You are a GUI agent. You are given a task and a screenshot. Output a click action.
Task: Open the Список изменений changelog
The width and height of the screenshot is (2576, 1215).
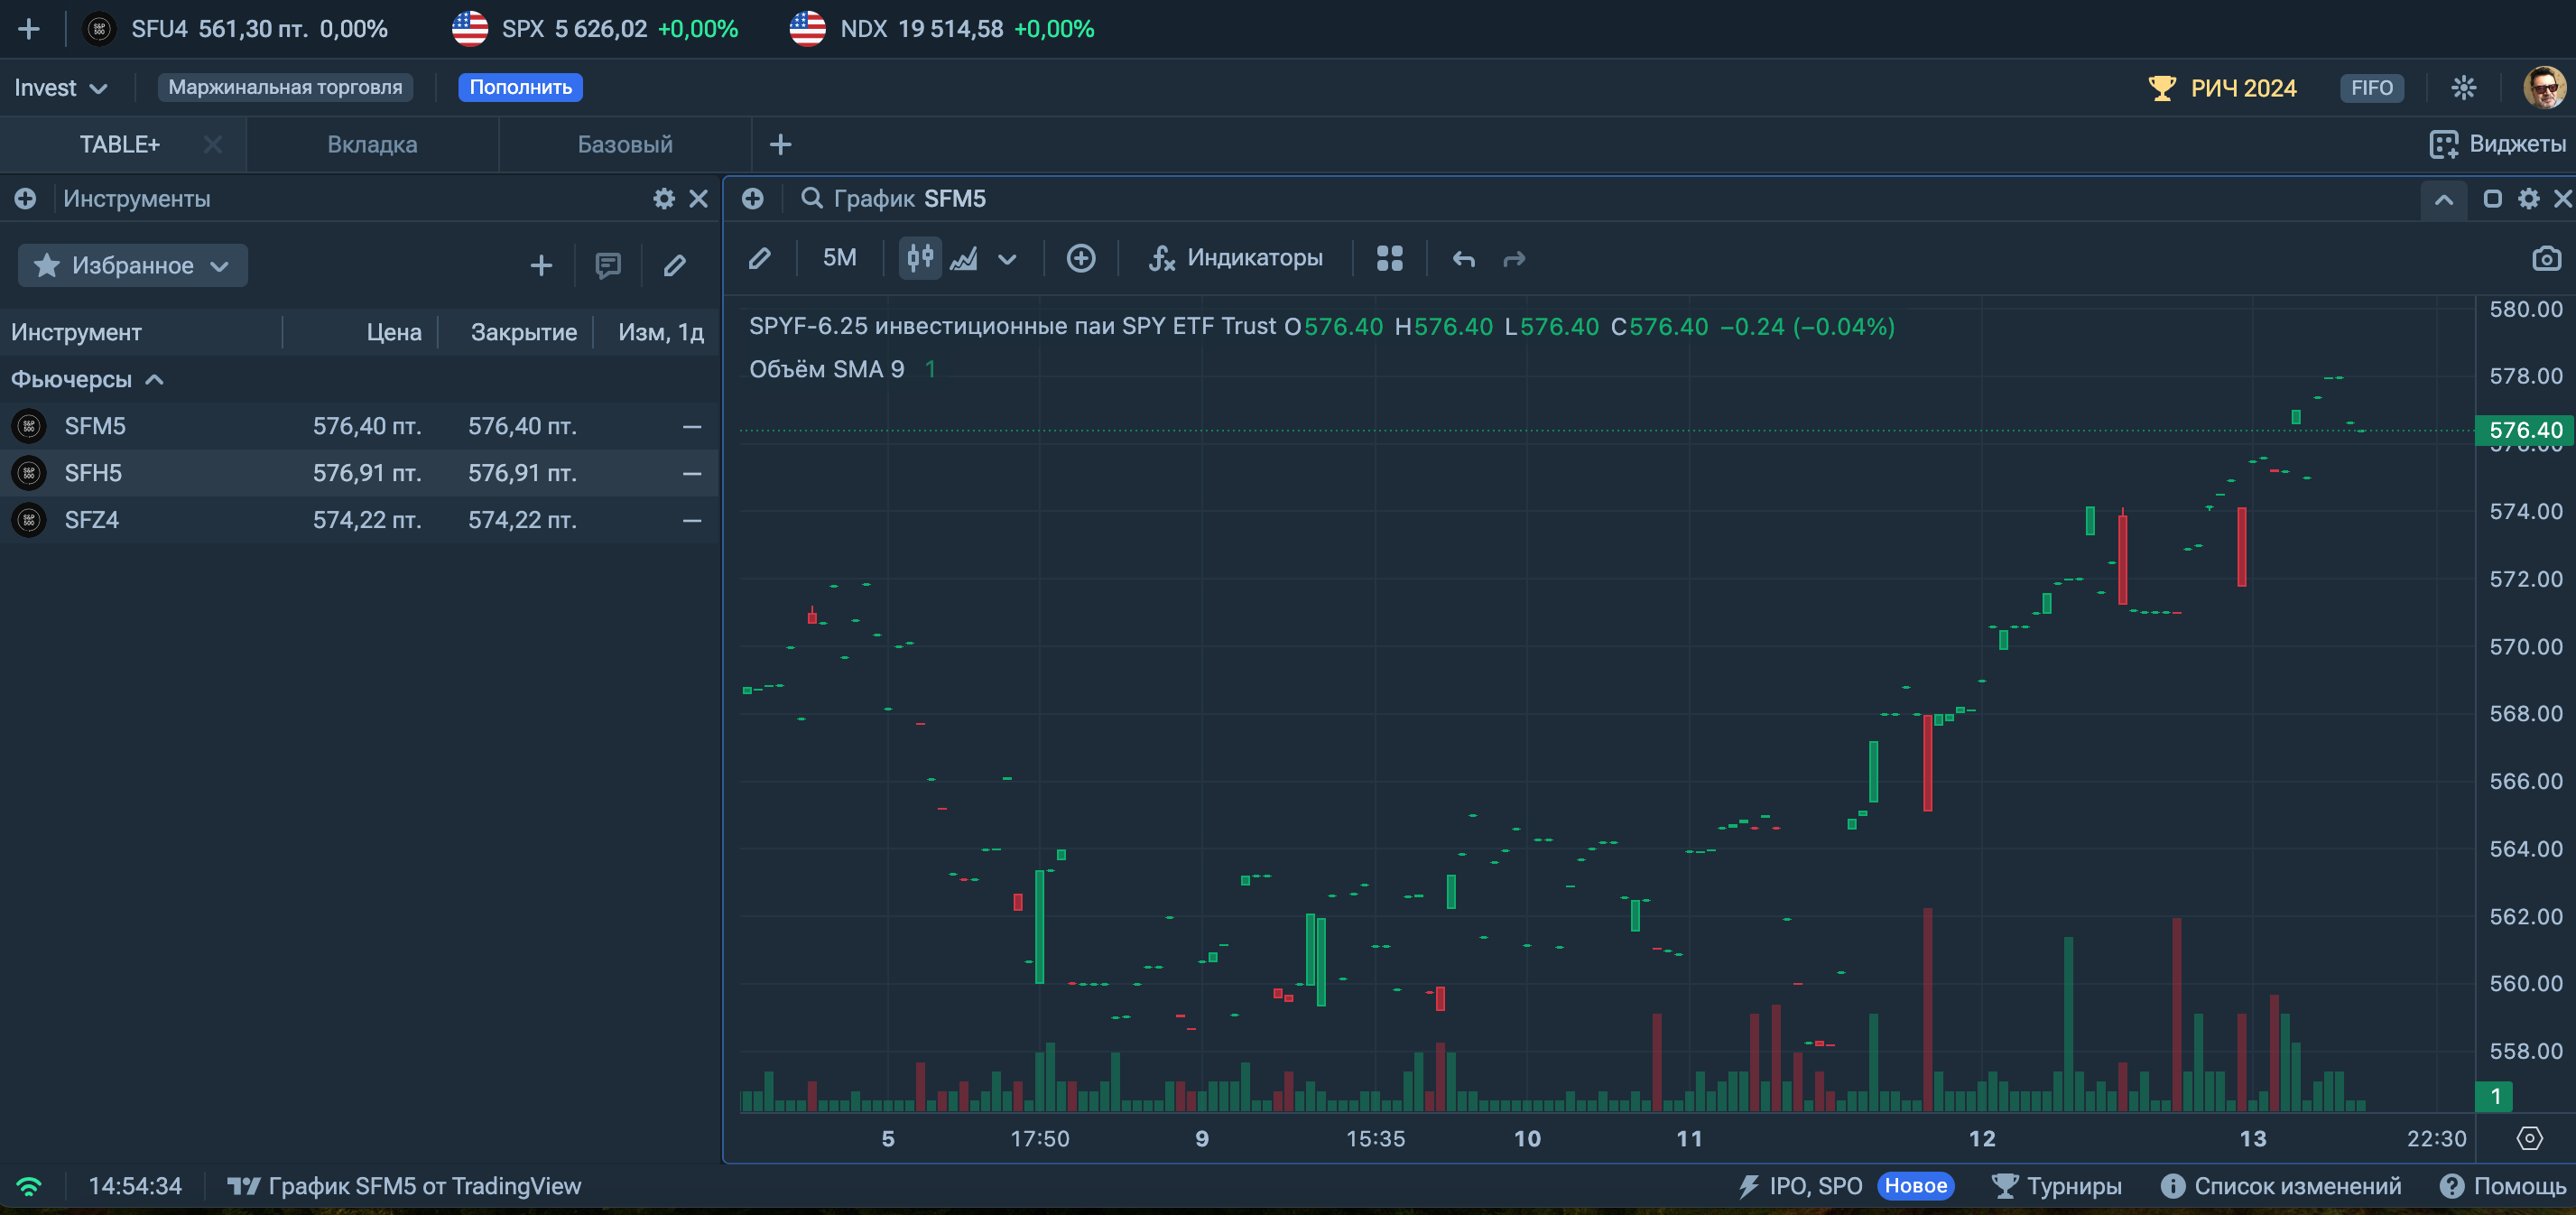(x=2281, y=1186)
